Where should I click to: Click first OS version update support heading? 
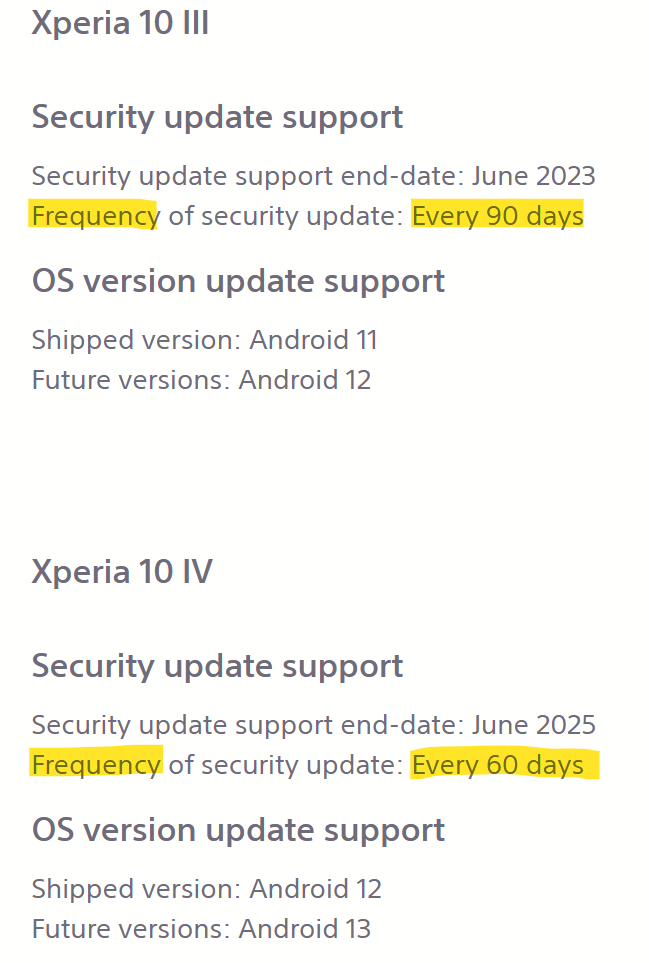238,282
